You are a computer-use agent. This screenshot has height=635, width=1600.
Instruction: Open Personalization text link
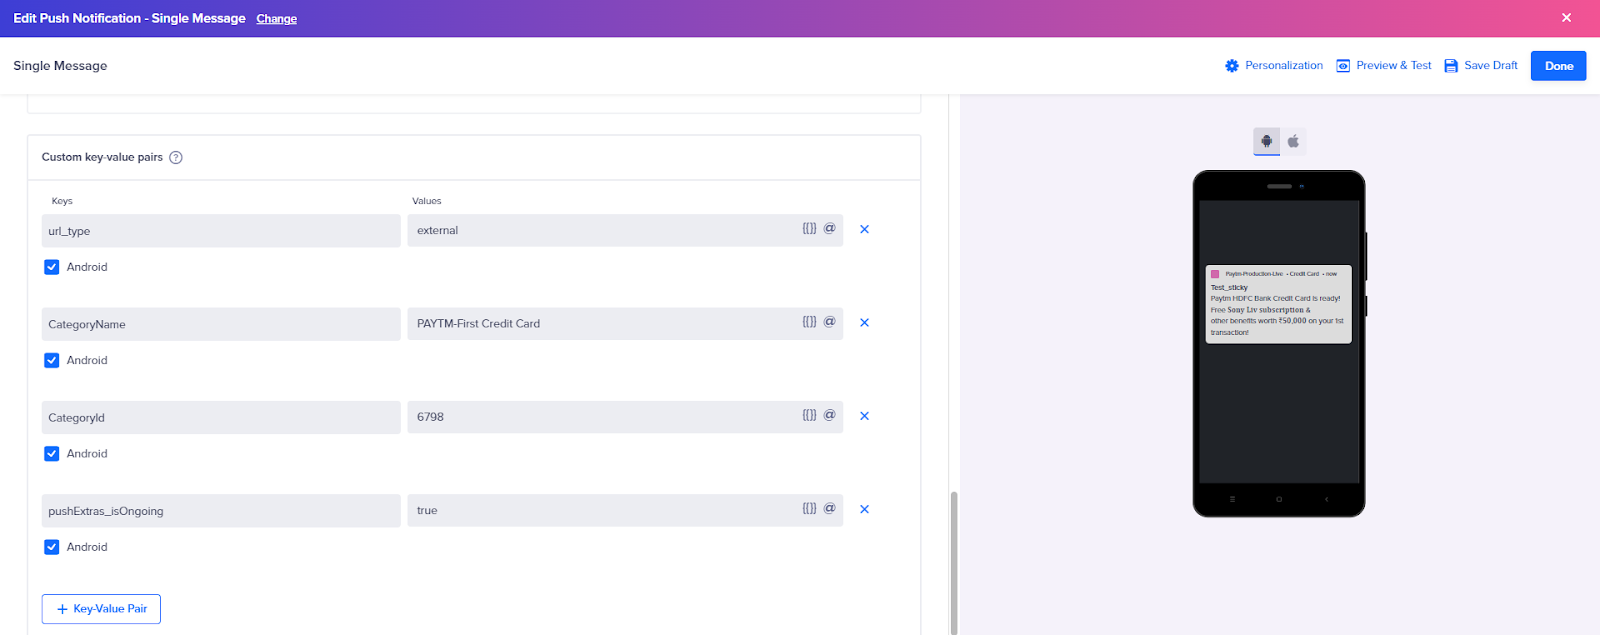[1284, 66]
